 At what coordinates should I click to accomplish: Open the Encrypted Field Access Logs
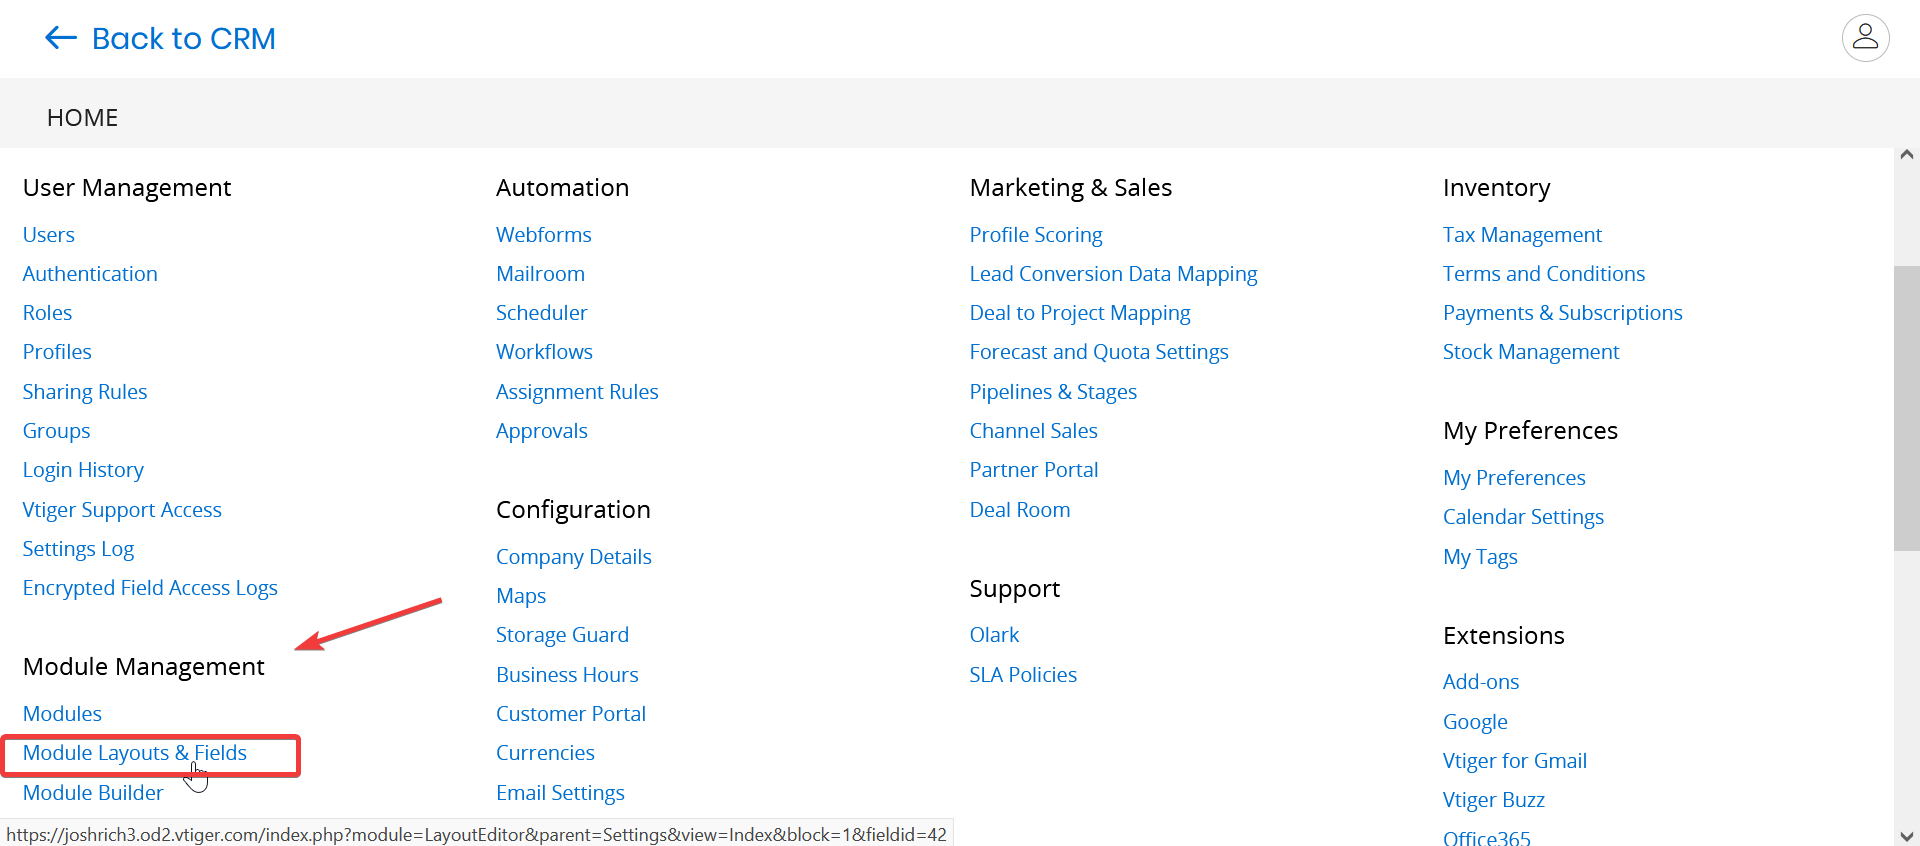tap(150, 587)
